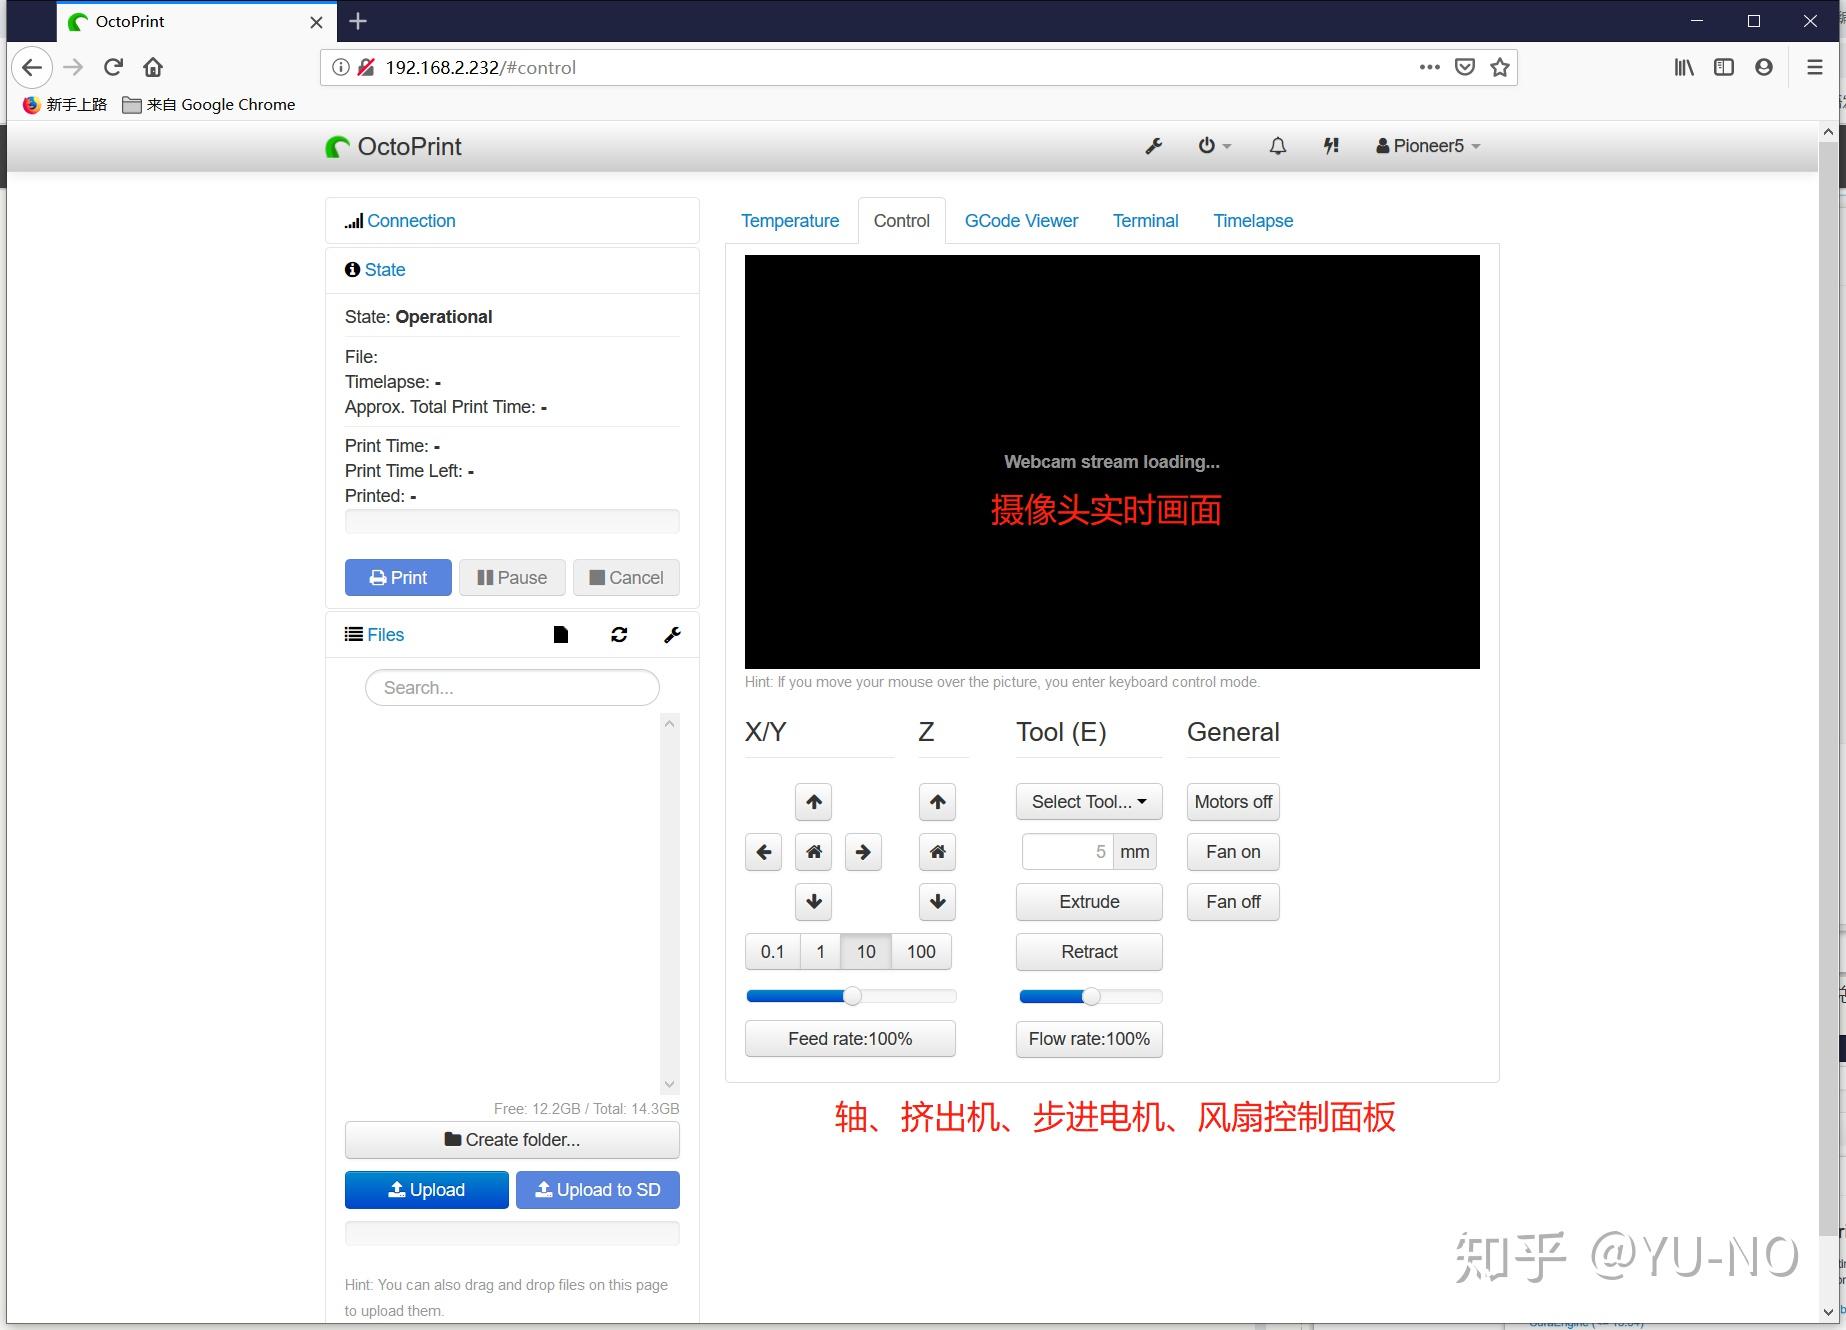1846x1330 pixels.
Task: Click the Print button
Action: (x=398, y=577)
